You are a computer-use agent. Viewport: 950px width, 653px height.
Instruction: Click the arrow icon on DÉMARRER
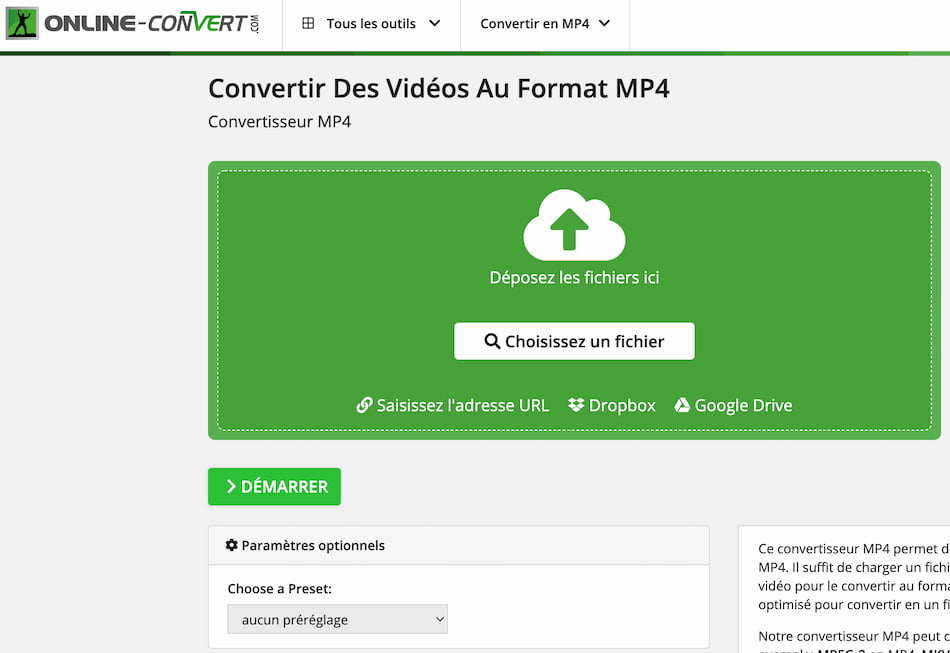click(x=231, y=486)
